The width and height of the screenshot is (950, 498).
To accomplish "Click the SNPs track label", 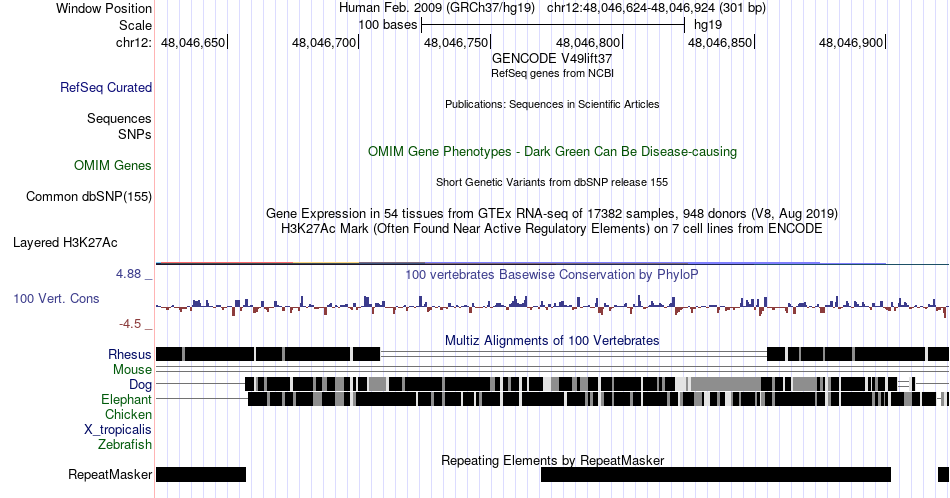I will (x=135, y=134).
